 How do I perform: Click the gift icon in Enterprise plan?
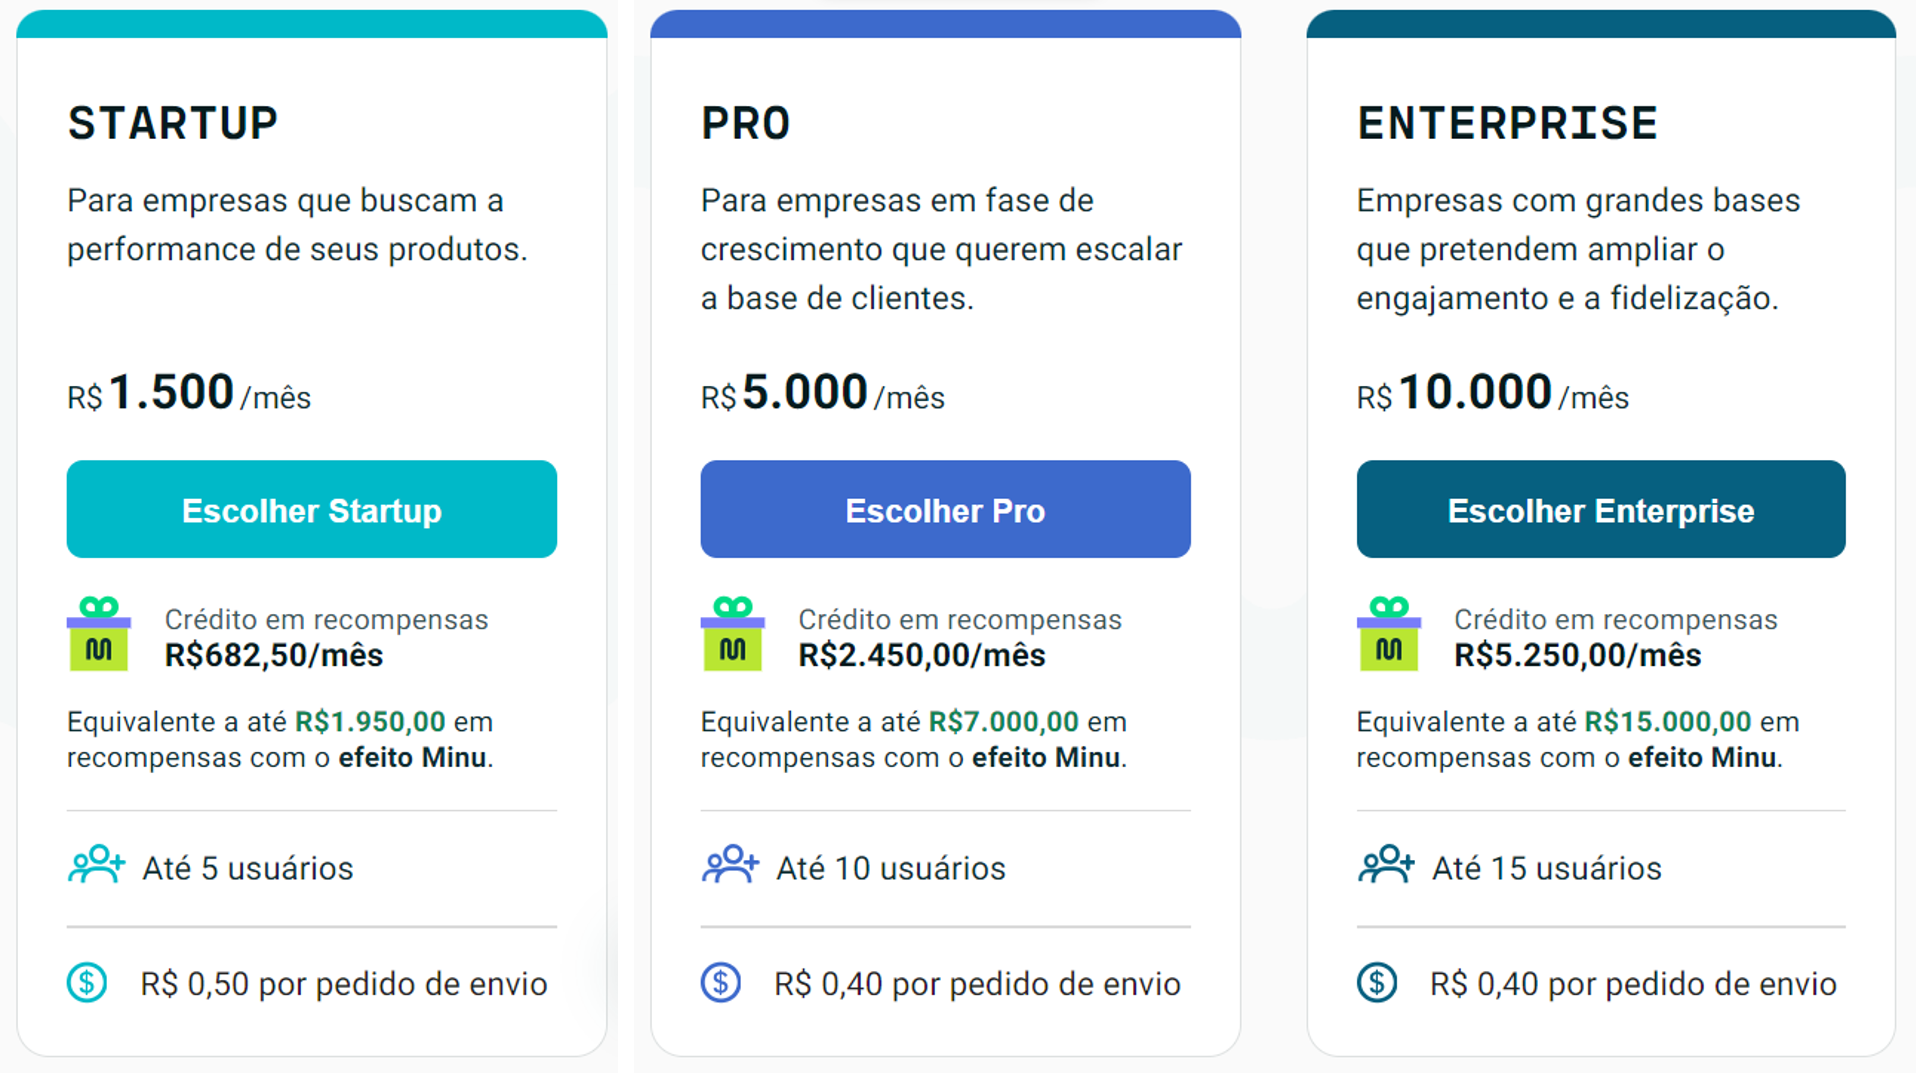(x=1388, y=636)
